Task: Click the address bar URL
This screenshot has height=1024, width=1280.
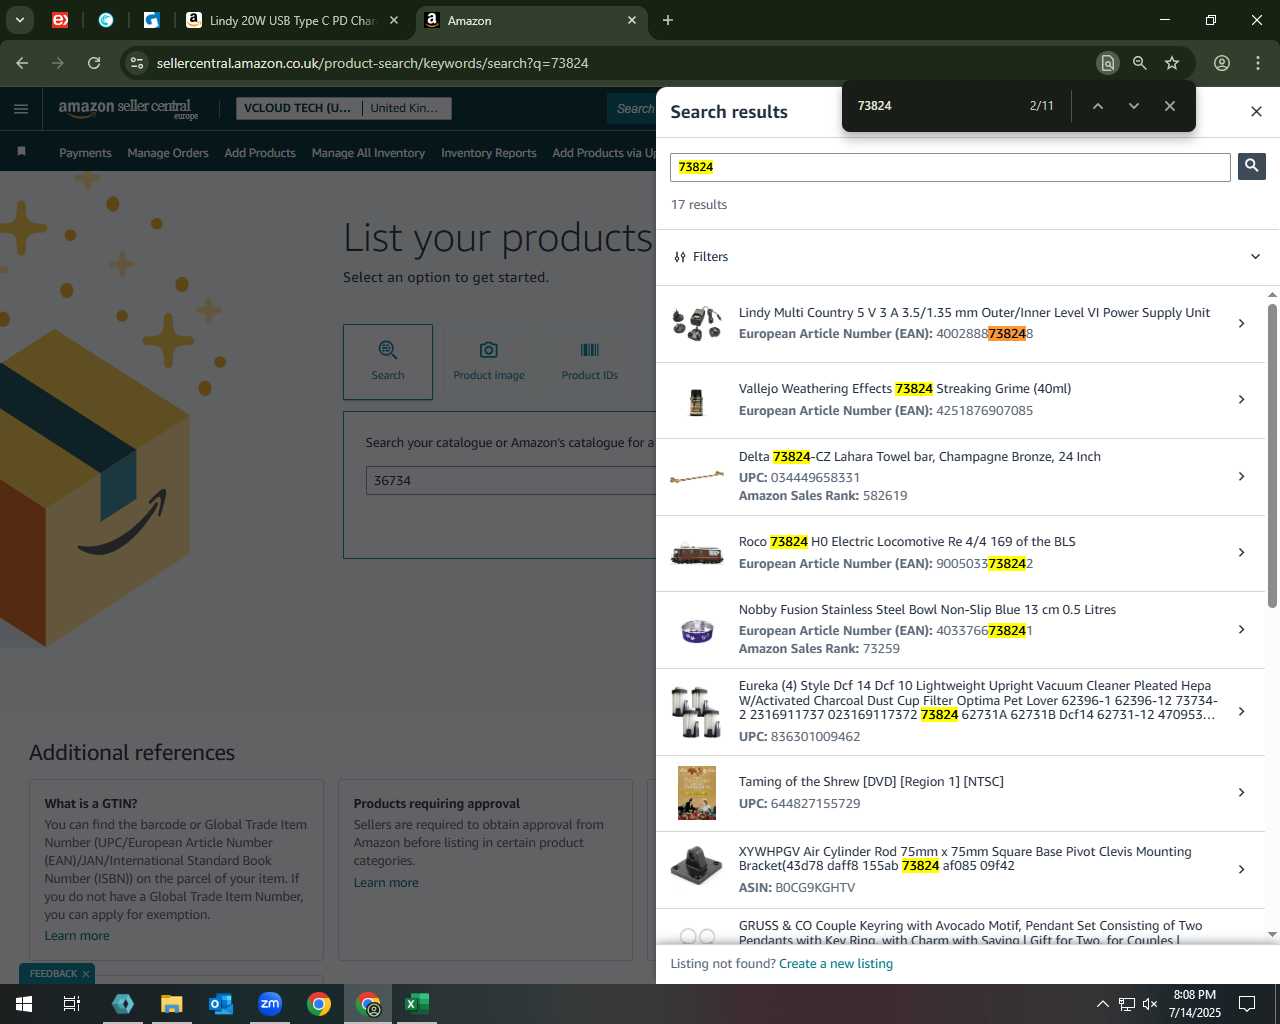Action: (x=372, y=63)
